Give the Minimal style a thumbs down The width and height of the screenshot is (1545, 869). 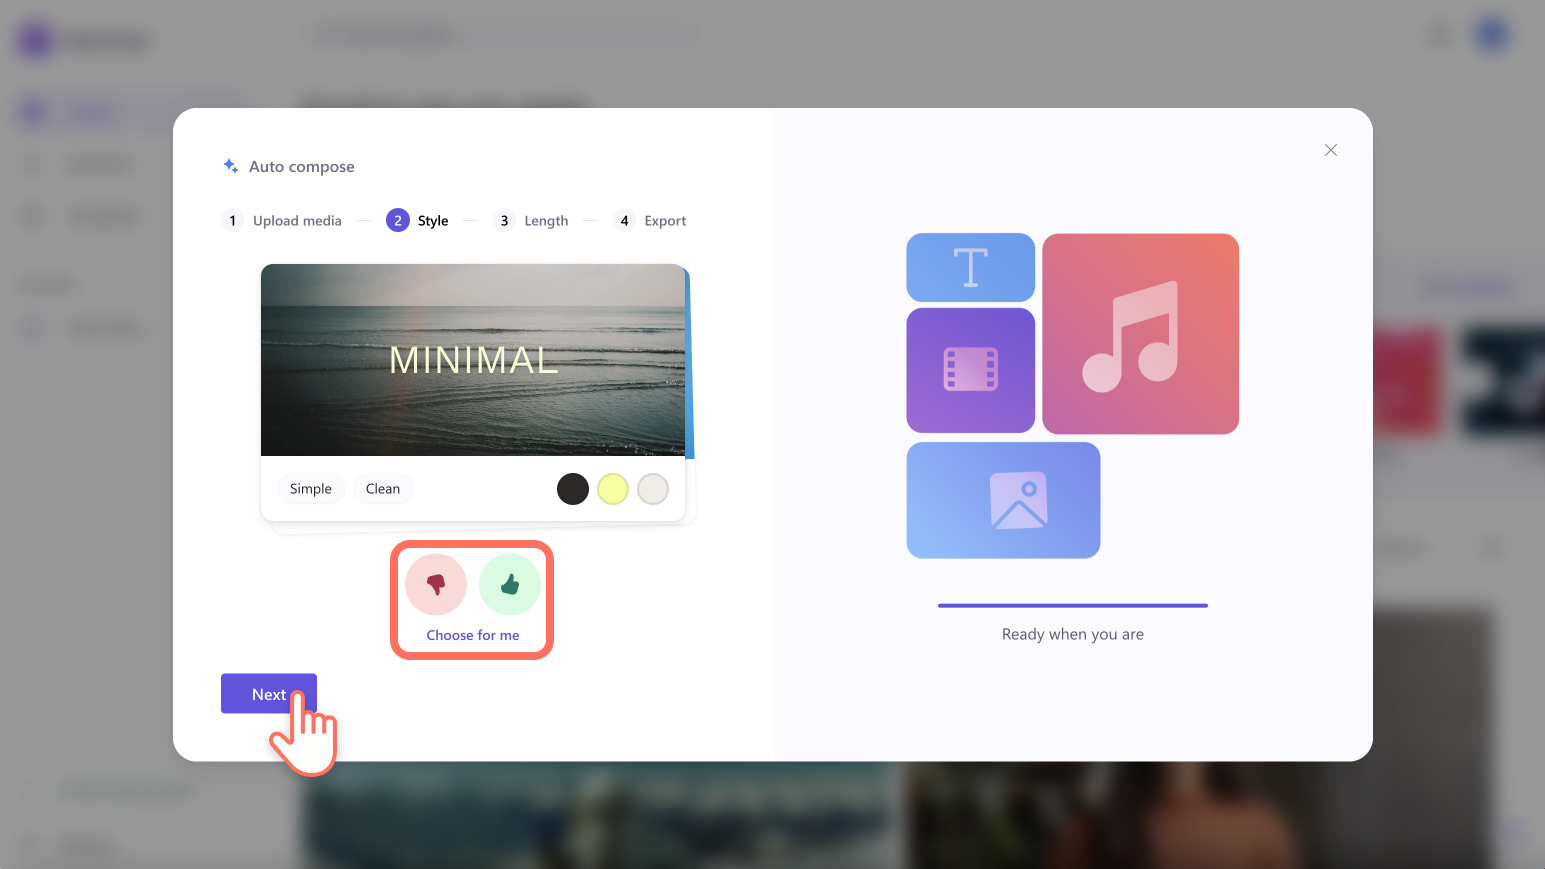(435, 584)
